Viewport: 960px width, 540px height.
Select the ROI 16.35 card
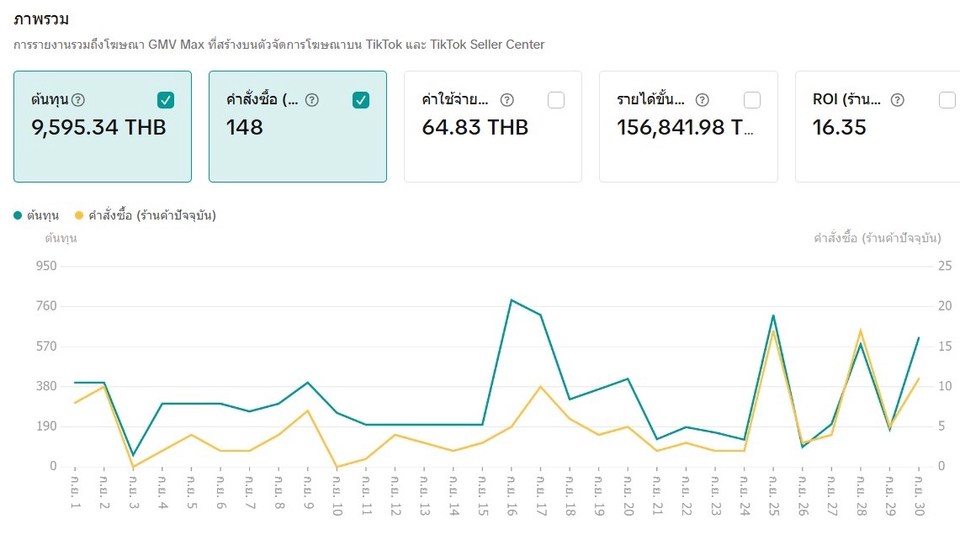coord(878,127)
